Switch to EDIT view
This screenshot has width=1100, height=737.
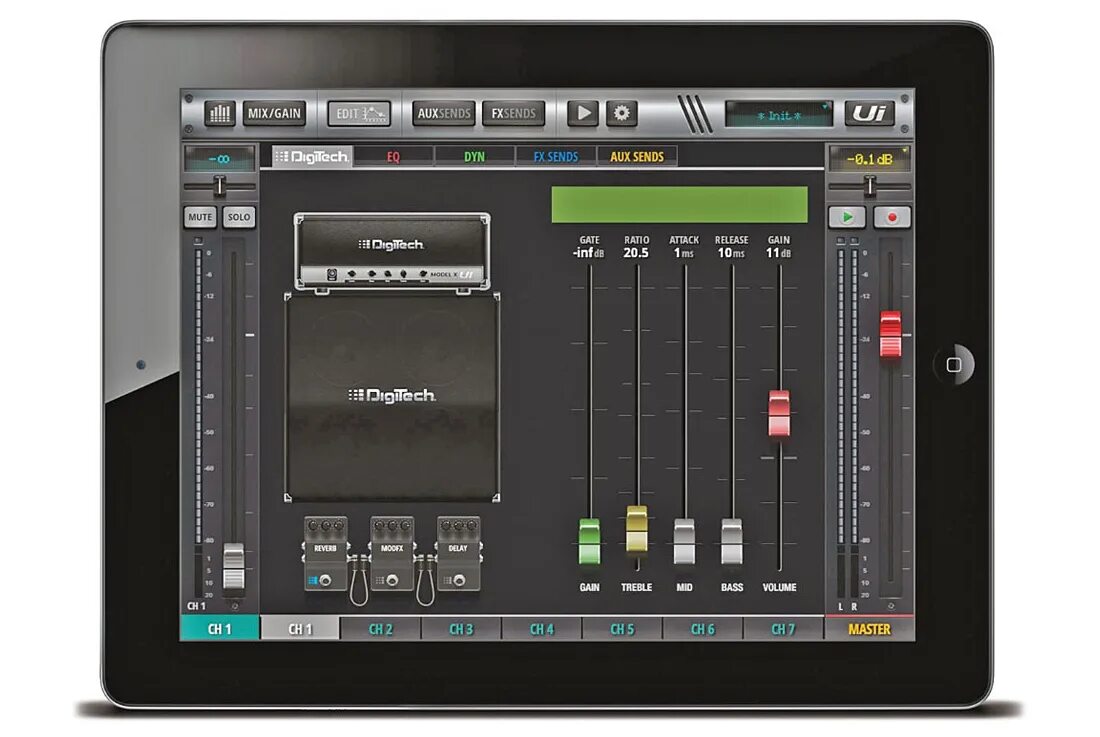tap(359, 113)
